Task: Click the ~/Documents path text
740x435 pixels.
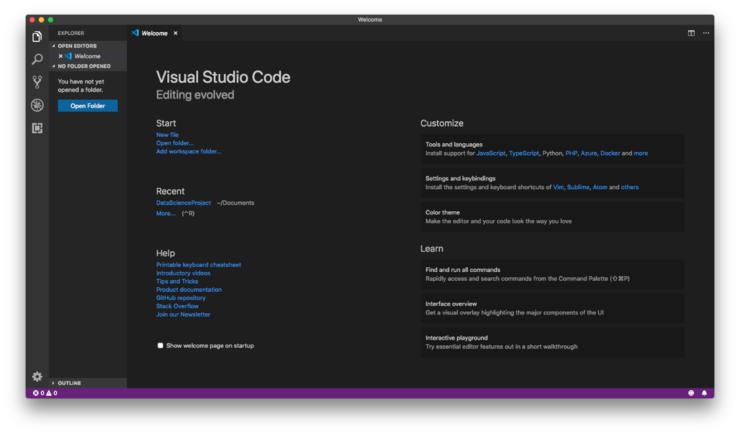Action: click(235, 203)
